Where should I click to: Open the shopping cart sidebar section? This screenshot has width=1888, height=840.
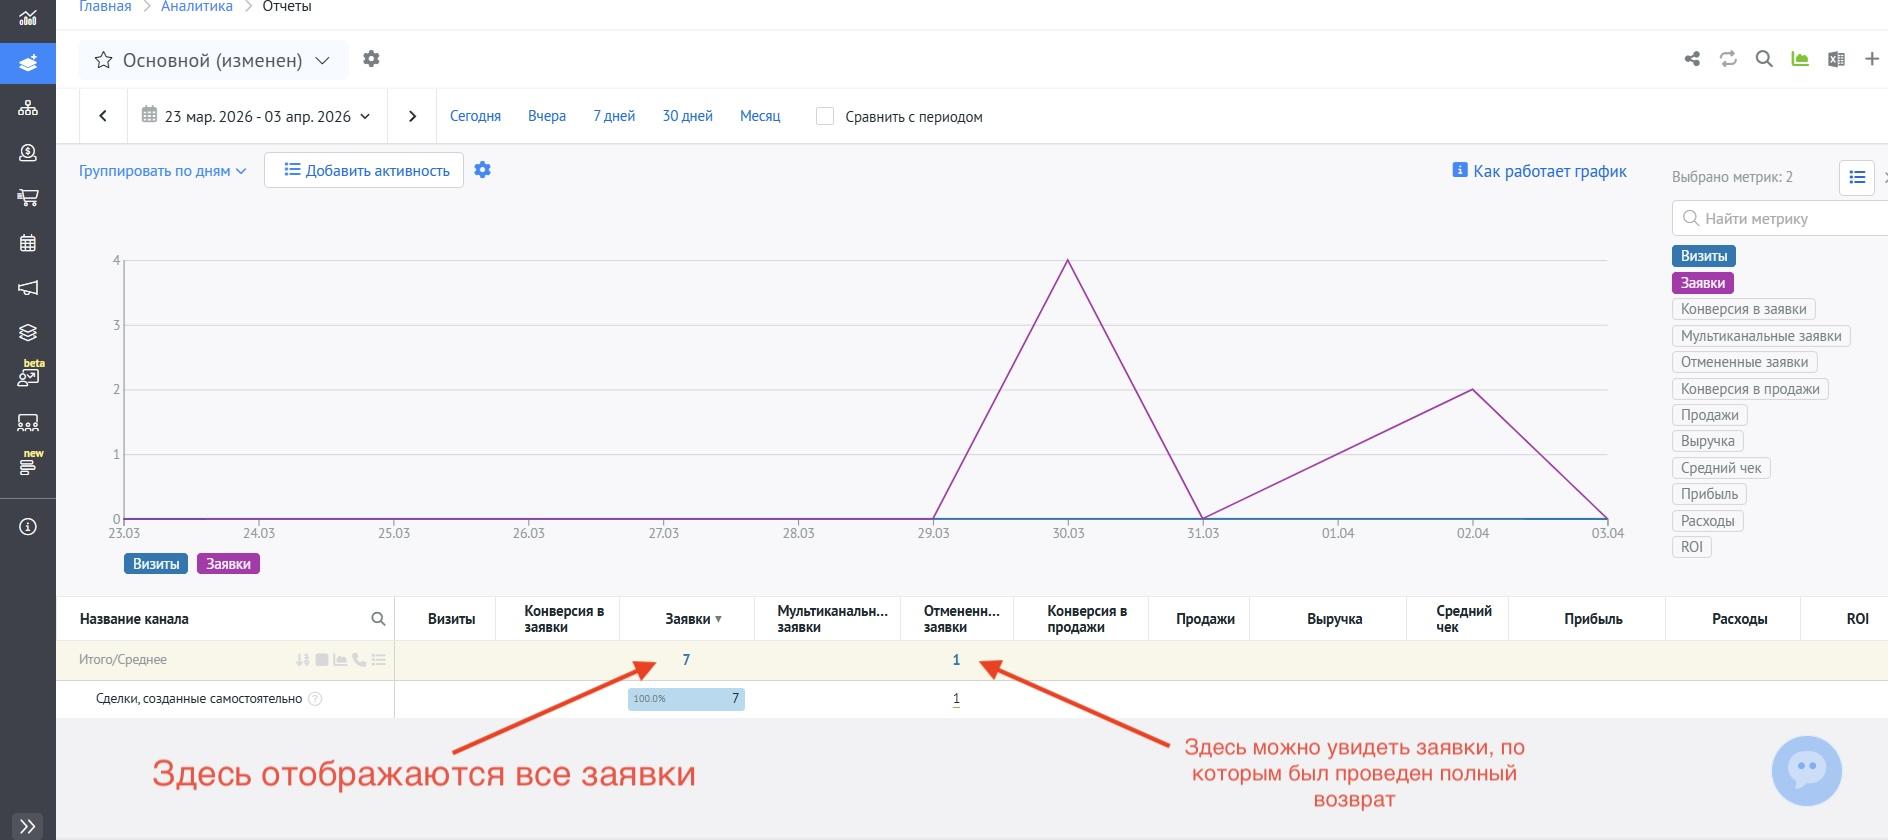coord(28,197)
